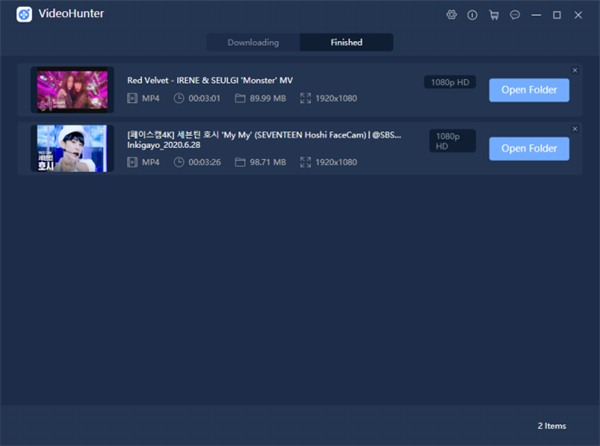The height and width of the screenshot is (446, 600).
Task: Click MP4 format icon in SEVENTEEN Hoshi row
Action: [x=132, y=162]
